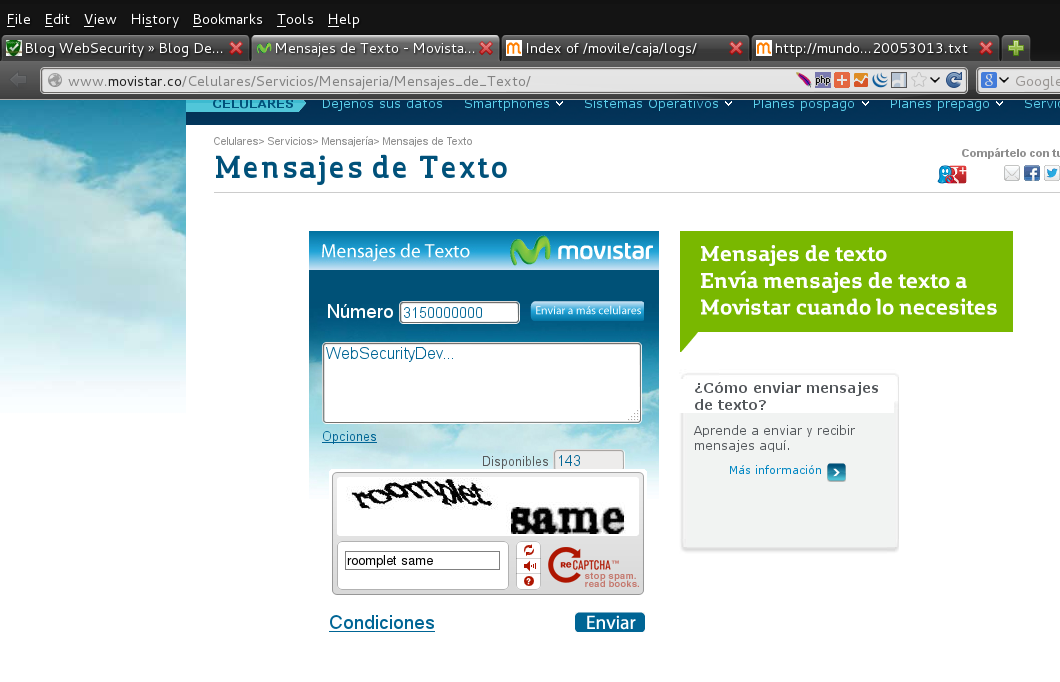Close the http://mundo...20053013.txt tab
The height and width of the screenshot is (682, 1060).
[x=986, y=48]
